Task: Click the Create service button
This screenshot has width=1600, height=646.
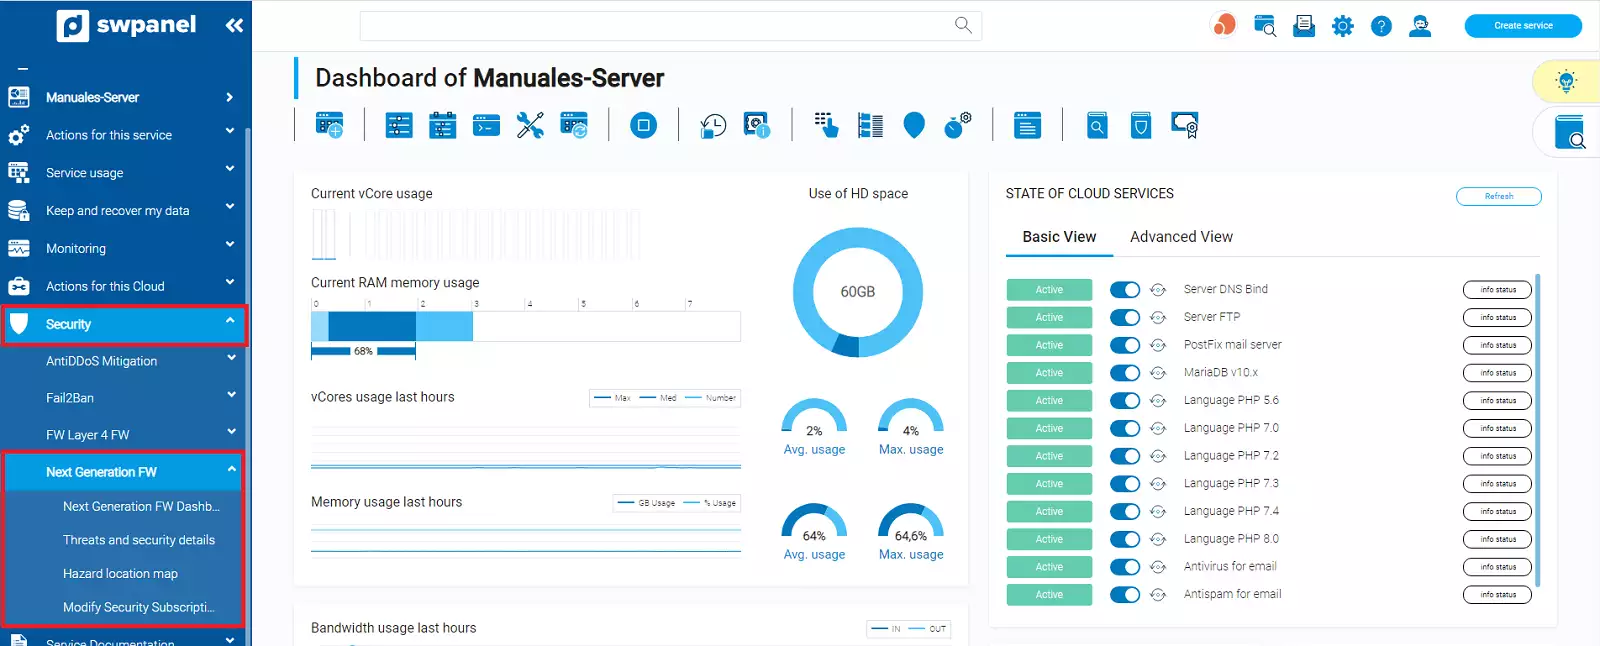Action: [1523, 26]
